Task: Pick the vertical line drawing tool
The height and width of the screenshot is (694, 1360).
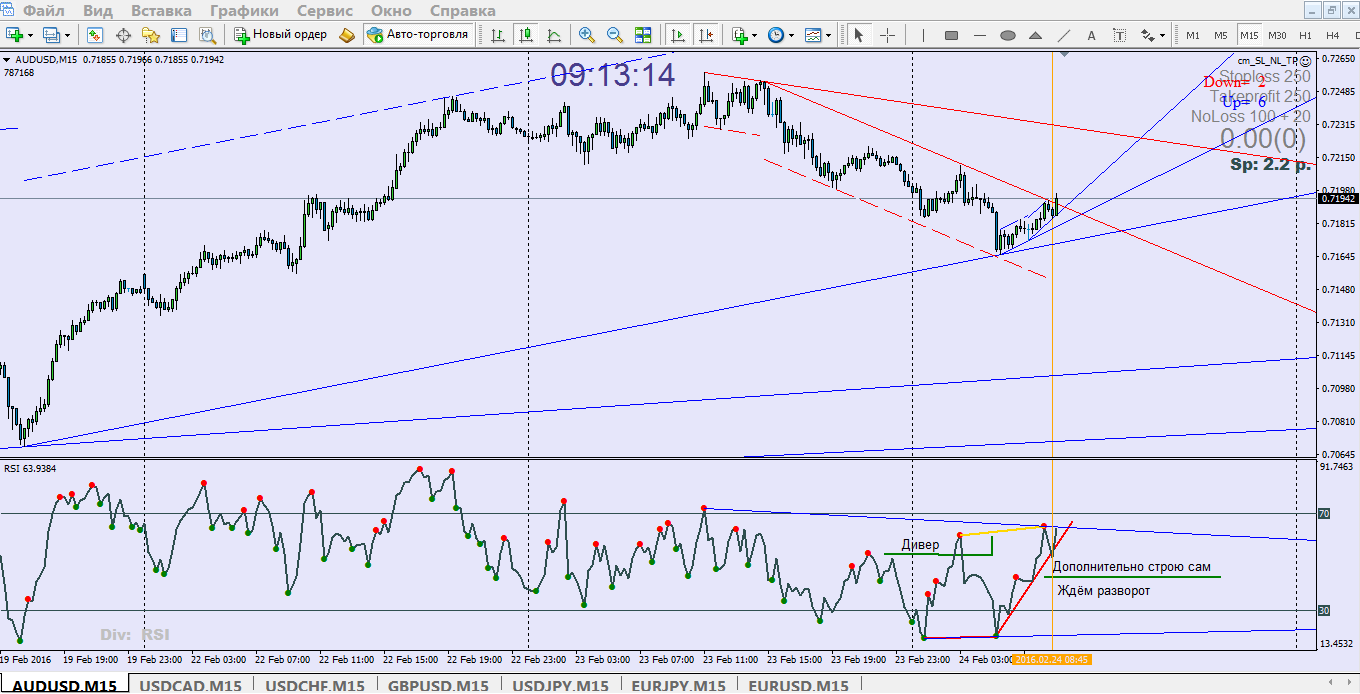Action: (x=923, y=35)
